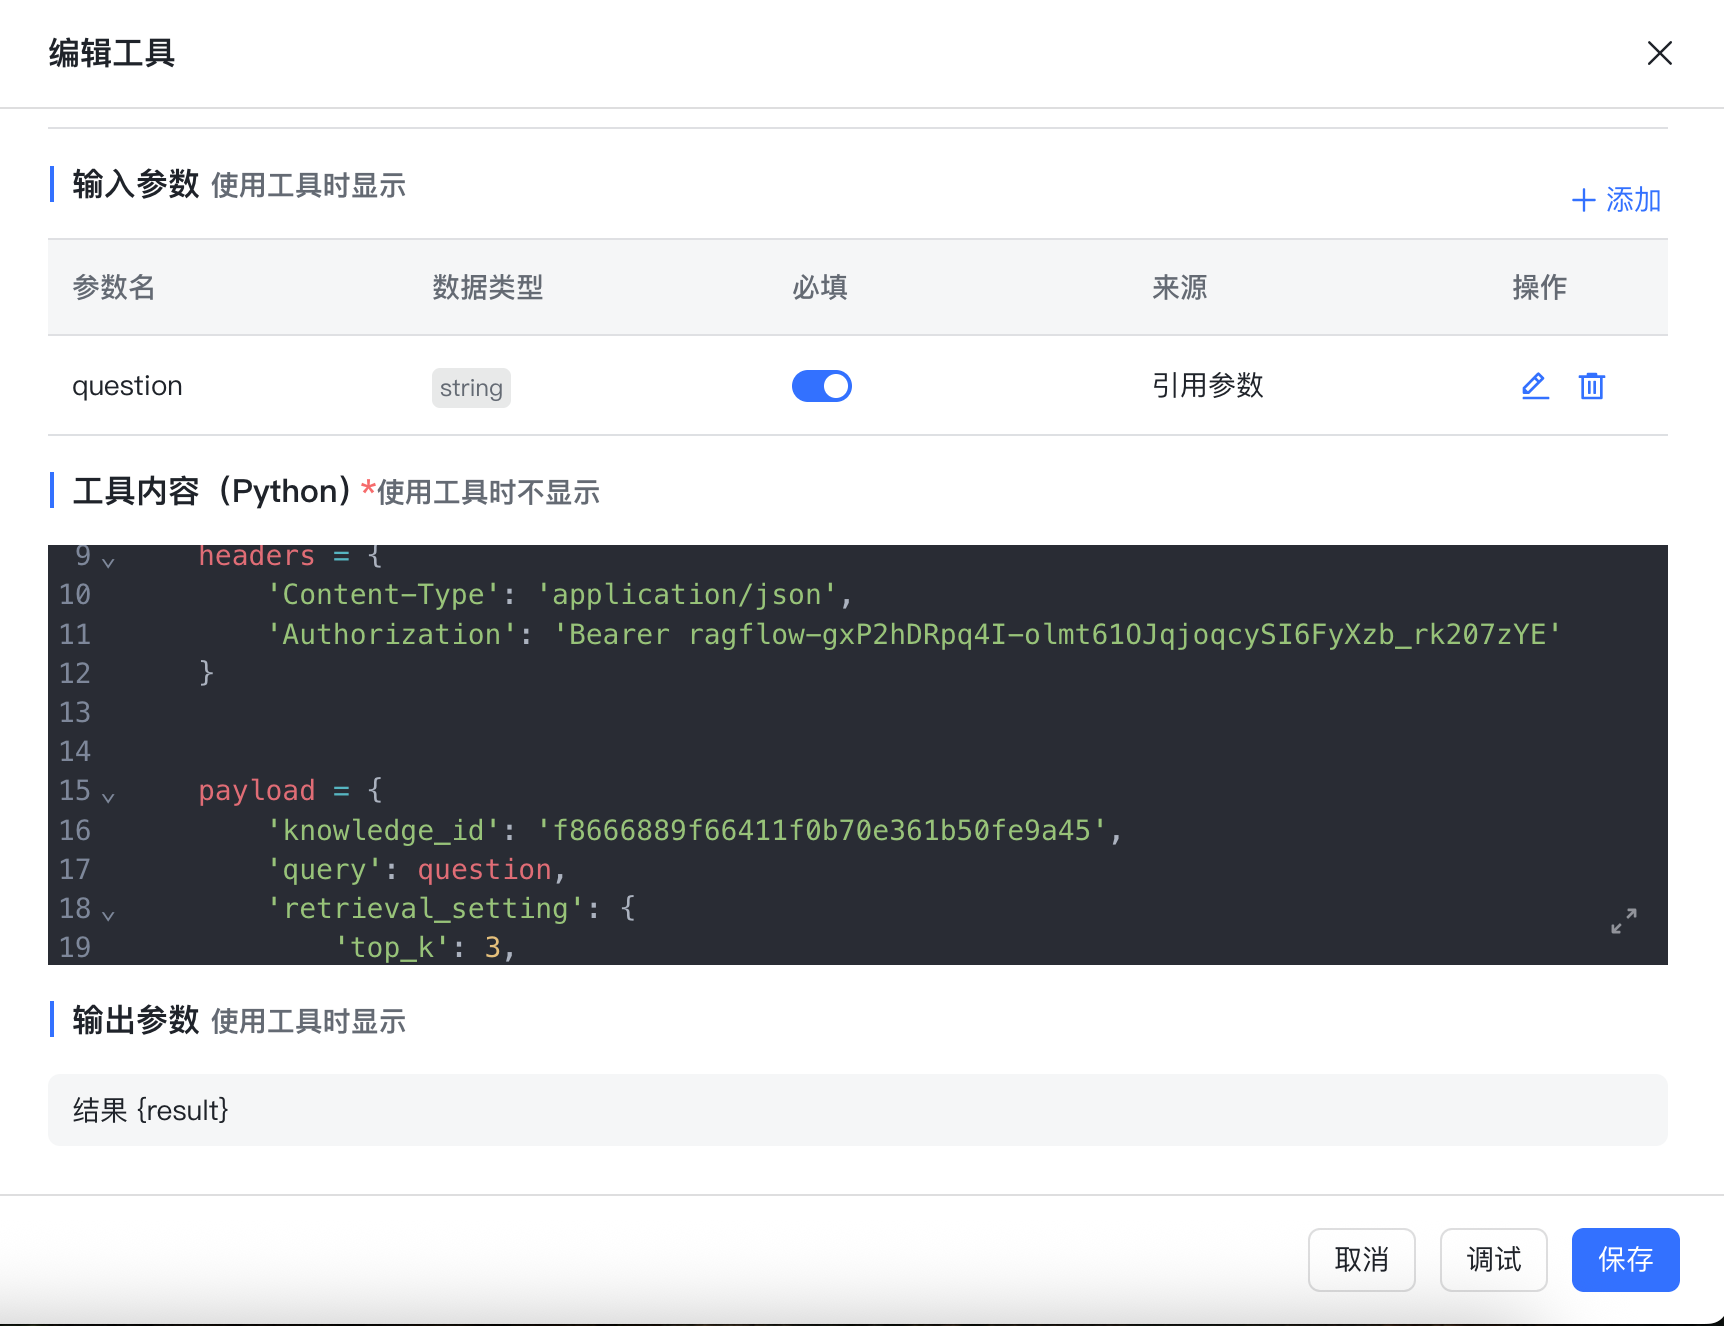
Task: Close the 编辑工具 dialog
Action: pos(1659,53)
